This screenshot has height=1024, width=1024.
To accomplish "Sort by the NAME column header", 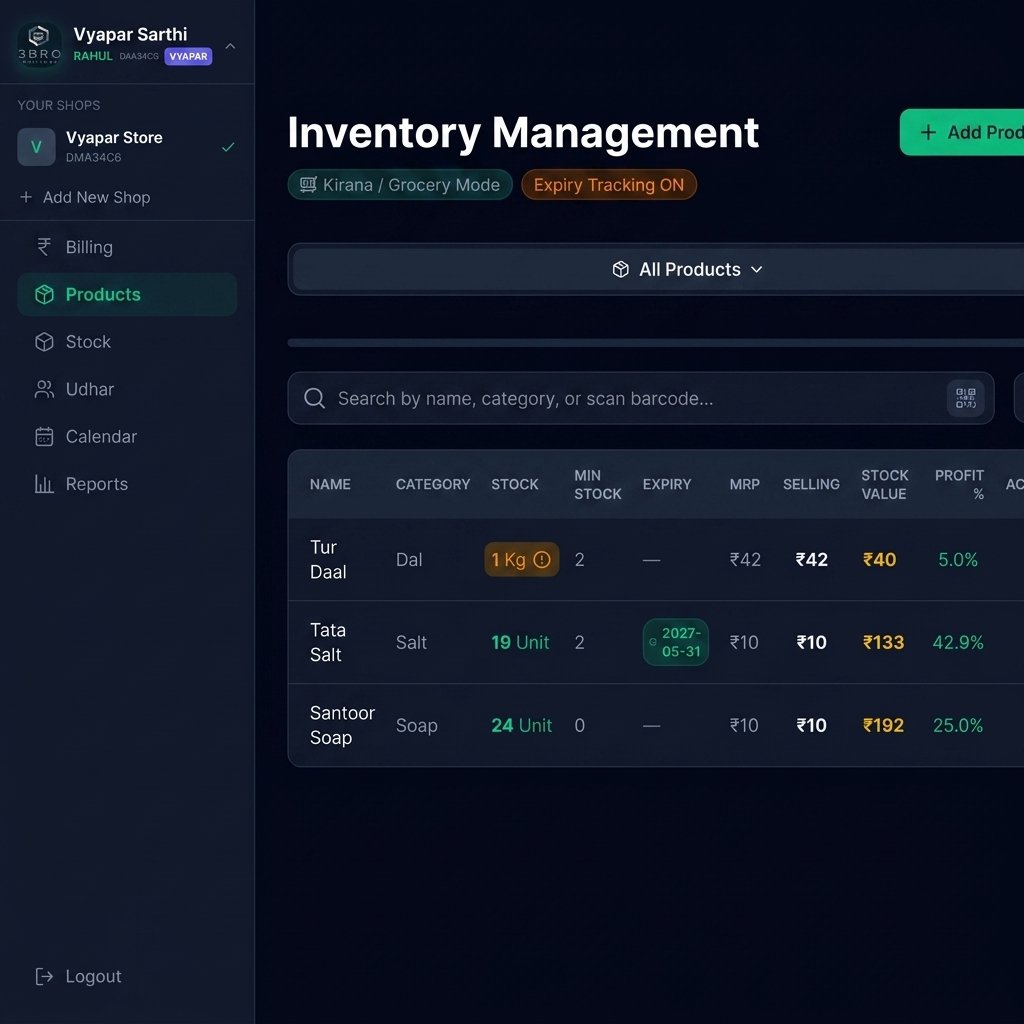I will point(330,485).
